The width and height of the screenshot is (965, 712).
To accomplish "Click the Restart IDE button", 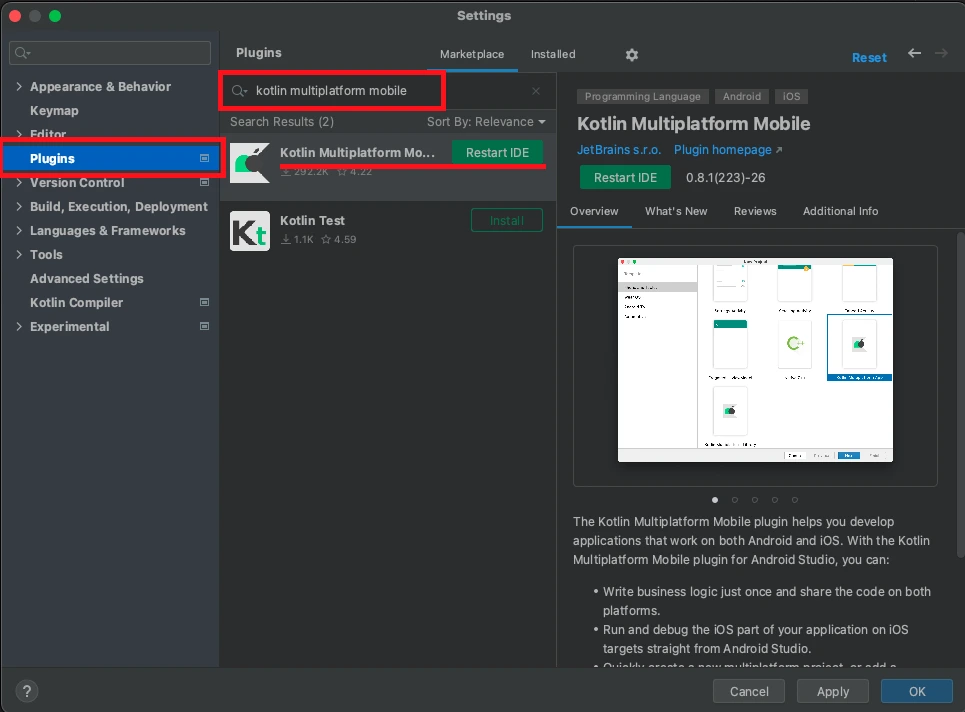I will 497,152.
